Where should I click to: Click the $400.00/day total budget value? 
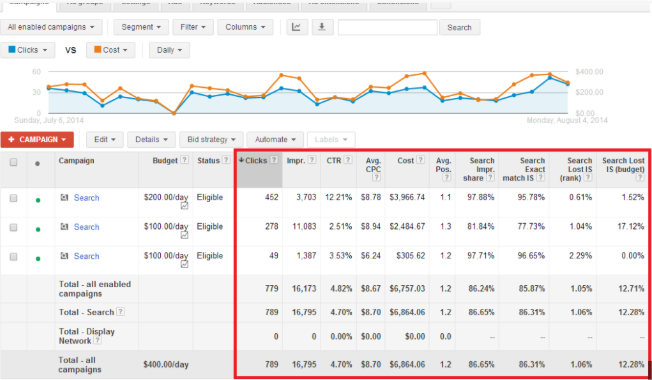(x=166, y=365)
